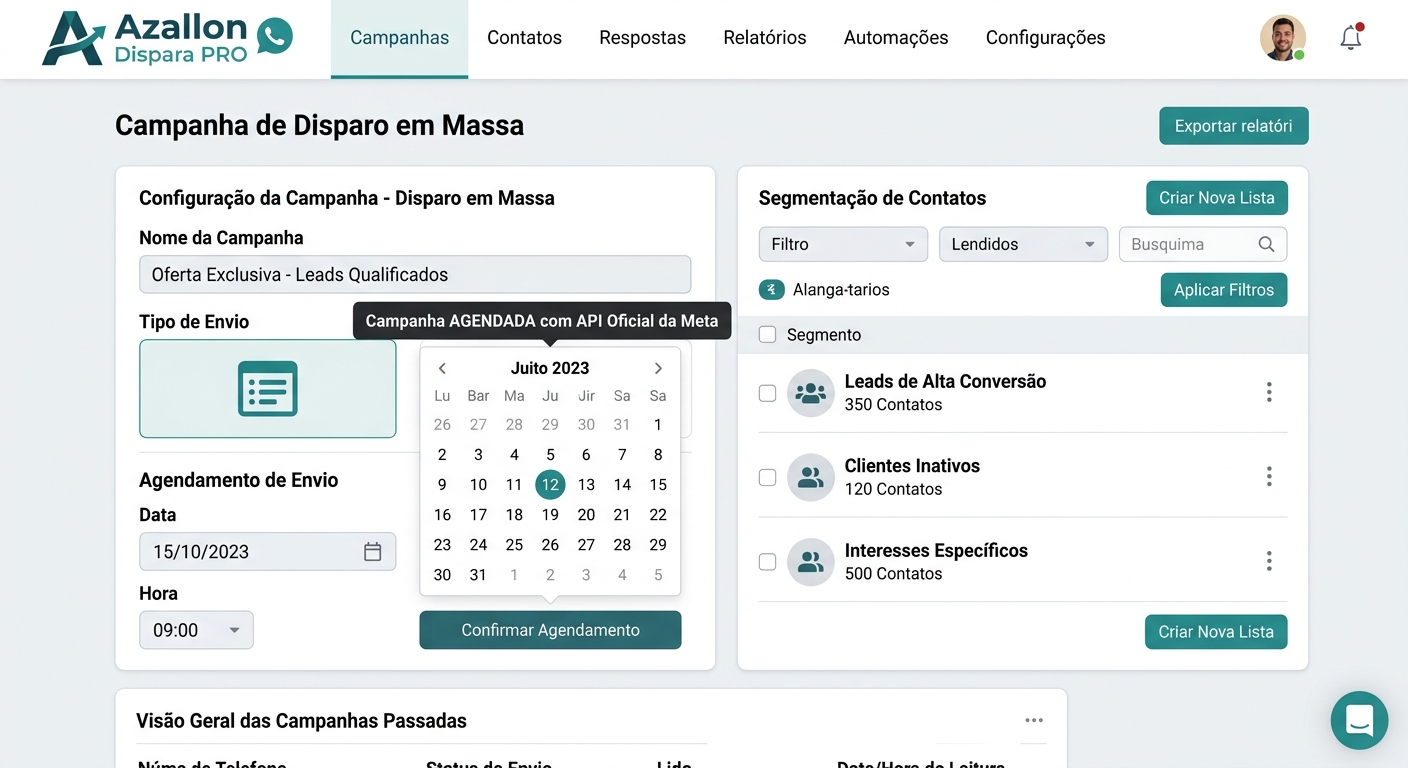Click Criar Nova Lista beside Segmentação de Contatos

click(x=1217, y=198)
